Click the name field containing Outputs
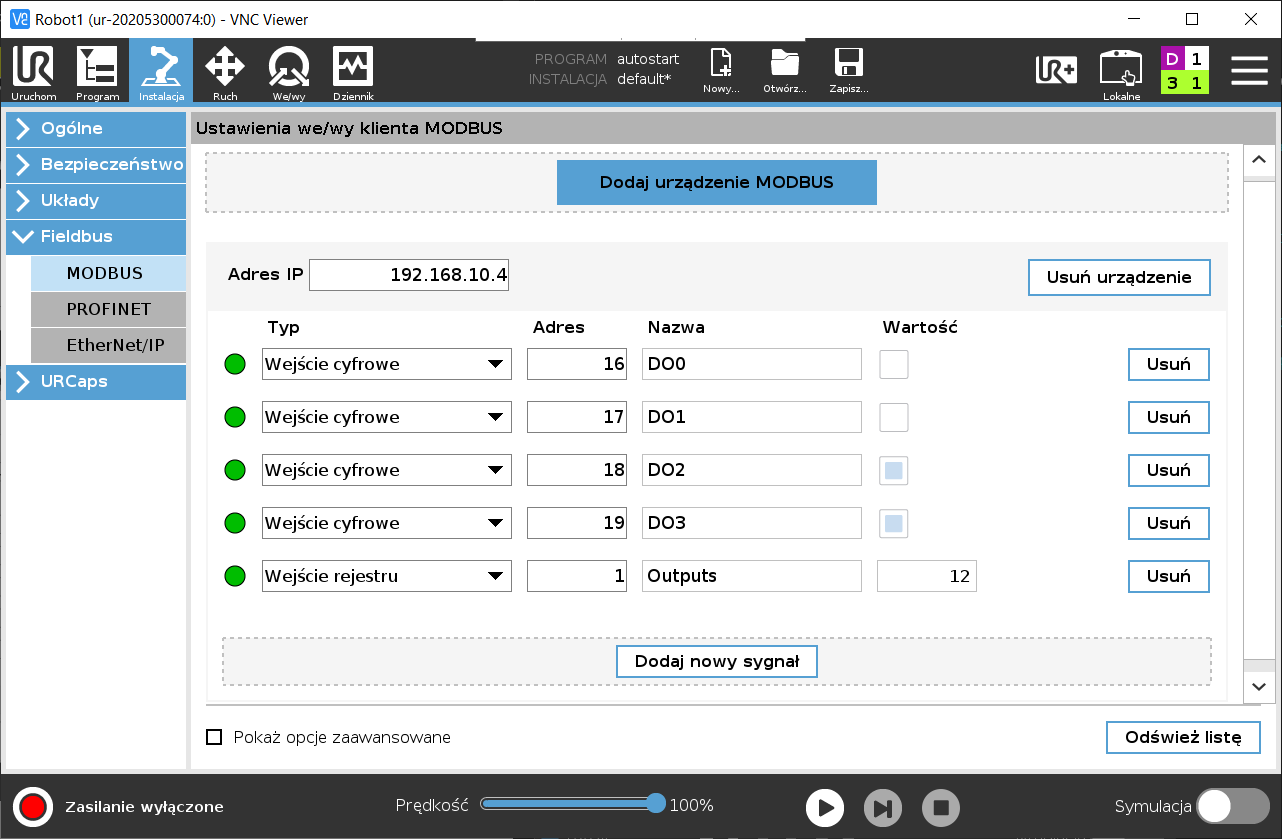This screenshot has width=1282, height=839. (752, 576)
